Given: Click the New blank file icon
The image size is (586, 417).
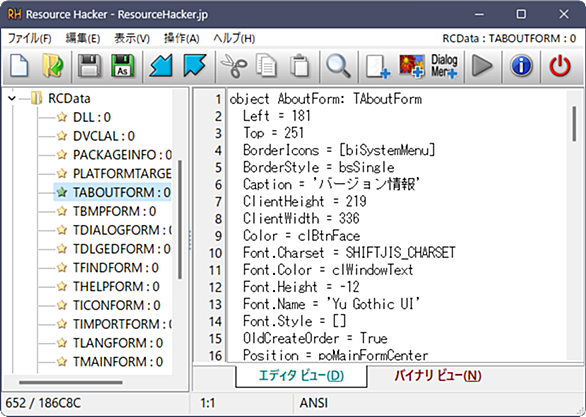Looking at the screenshot, I should (19, 66).
